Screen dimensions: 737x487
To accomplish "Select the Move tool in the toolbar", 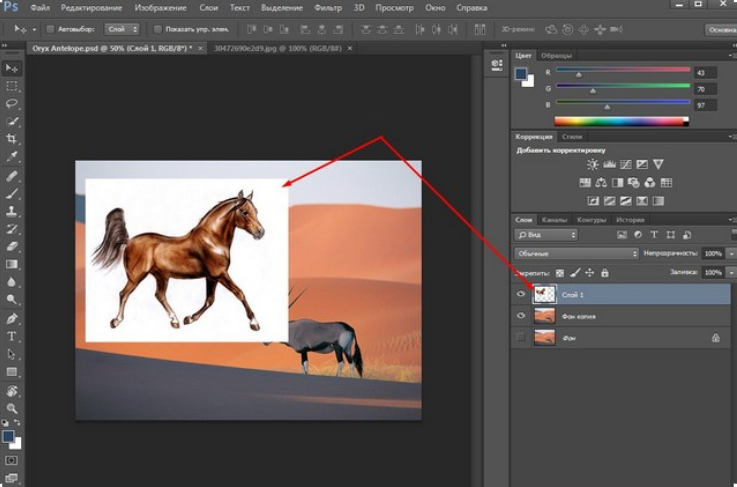I will (x=12, y=68).
